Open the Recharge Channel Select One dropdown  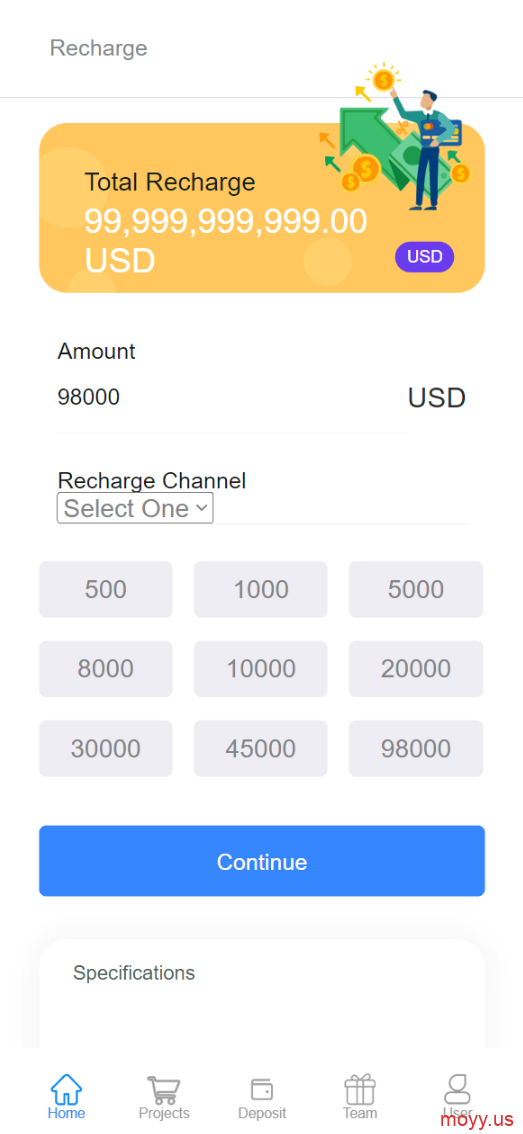click(x=135, y=508)
